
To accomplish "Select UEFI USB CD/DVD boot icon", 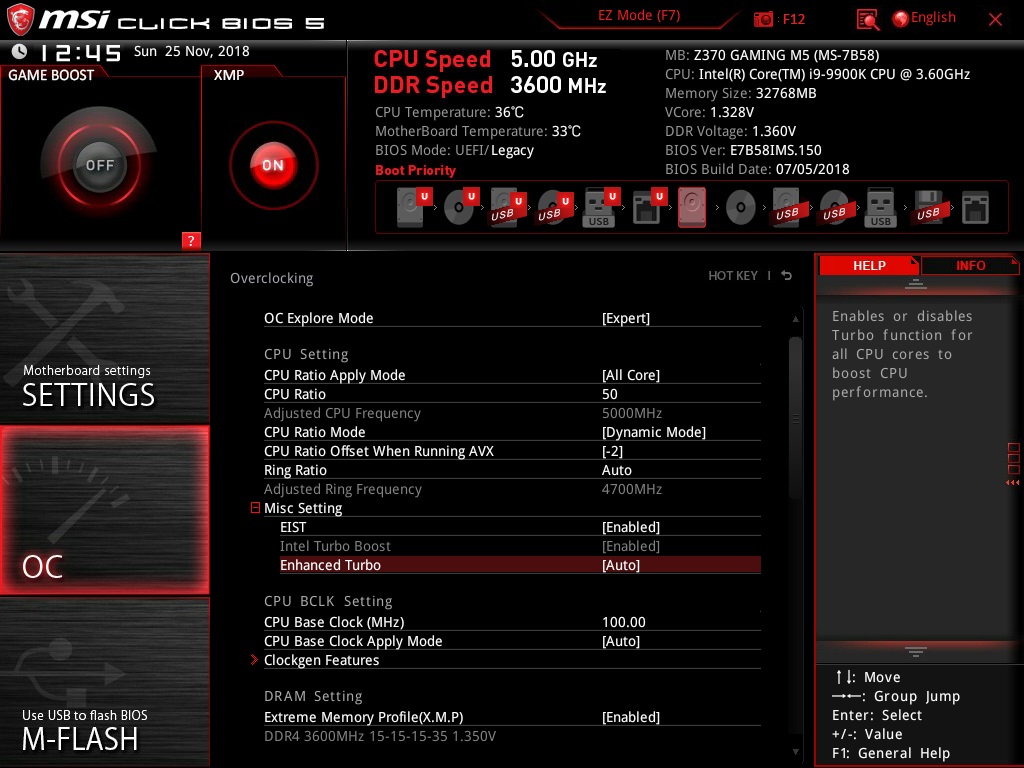I will [x=554, y=207].
